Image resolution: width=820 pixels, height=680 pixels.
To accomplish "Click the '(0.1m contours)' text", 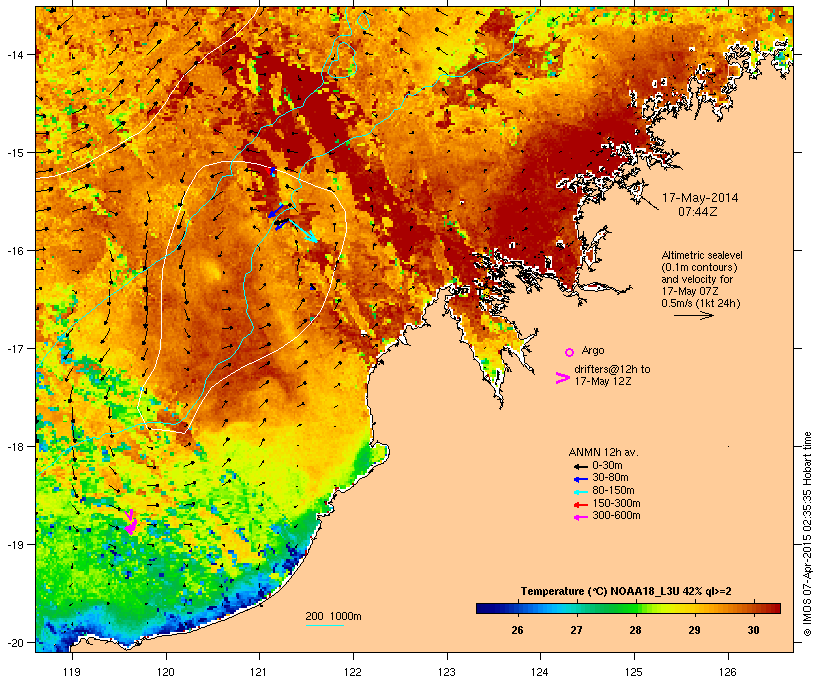I will pyautogui.click(x=699, y=267).
